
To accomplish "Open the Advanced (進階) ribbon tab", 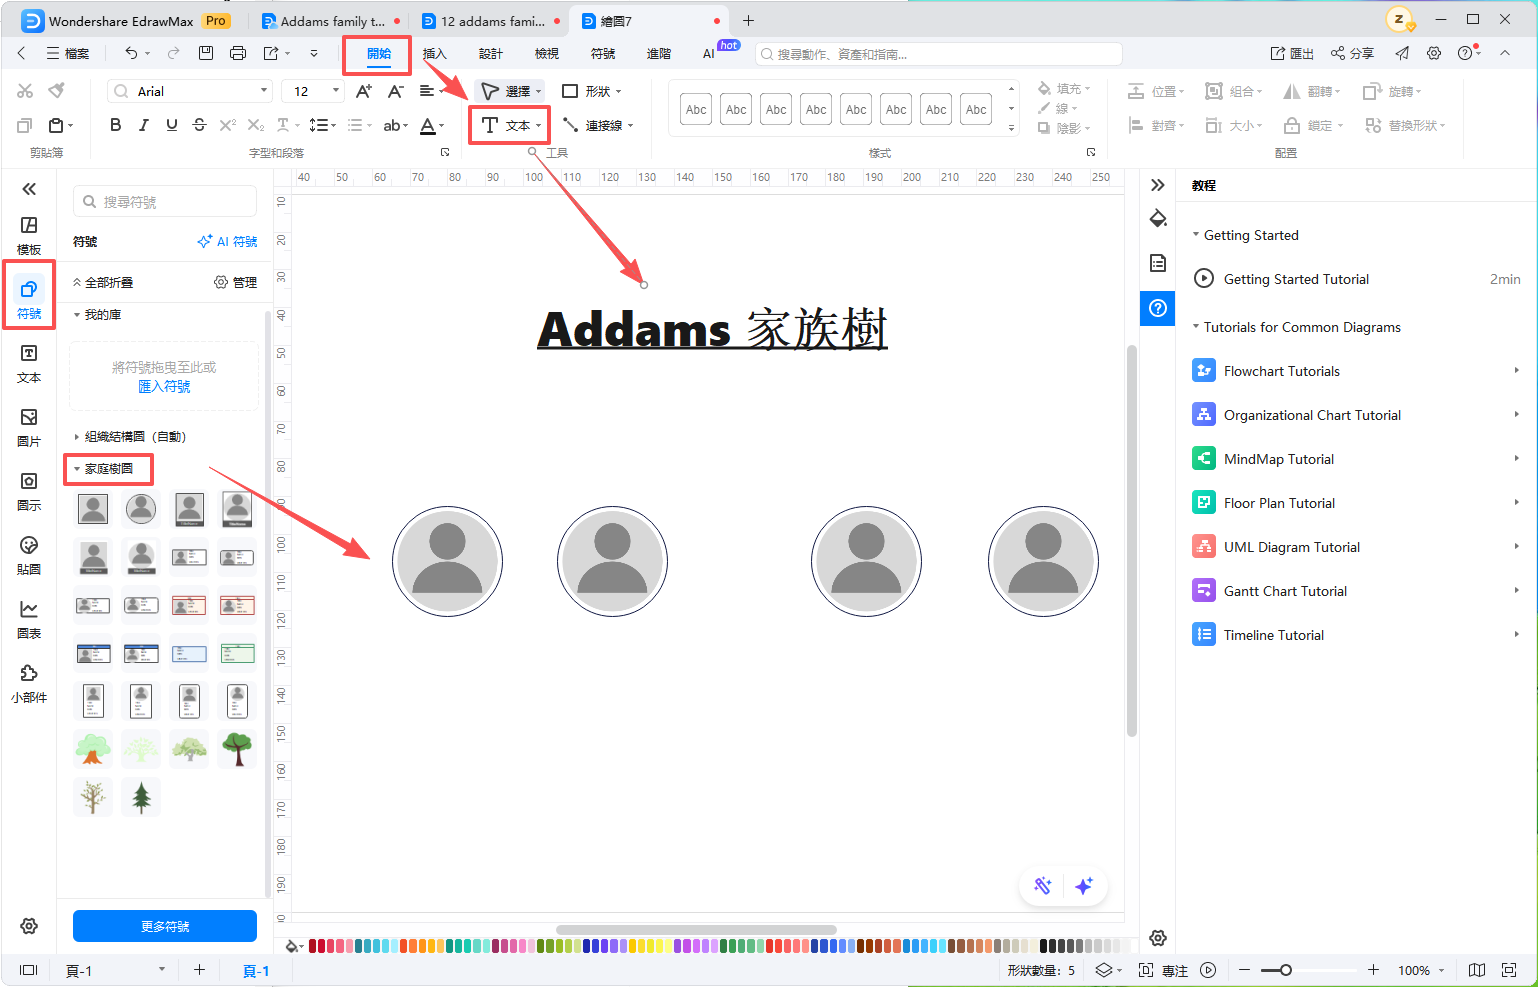I will tap(658, 53).
